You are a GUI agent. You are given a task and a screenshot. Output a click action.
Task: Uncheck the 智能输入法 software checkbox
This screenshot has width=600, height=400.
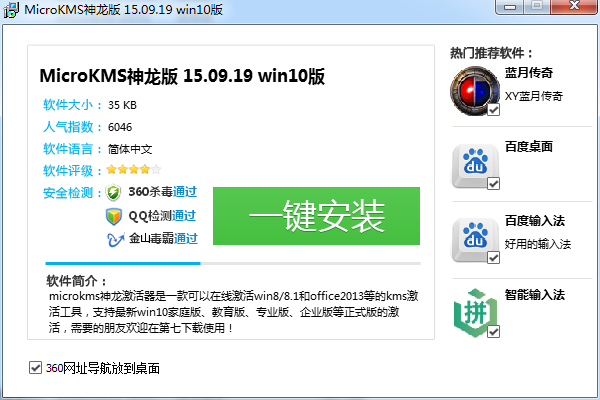(494, 331)
